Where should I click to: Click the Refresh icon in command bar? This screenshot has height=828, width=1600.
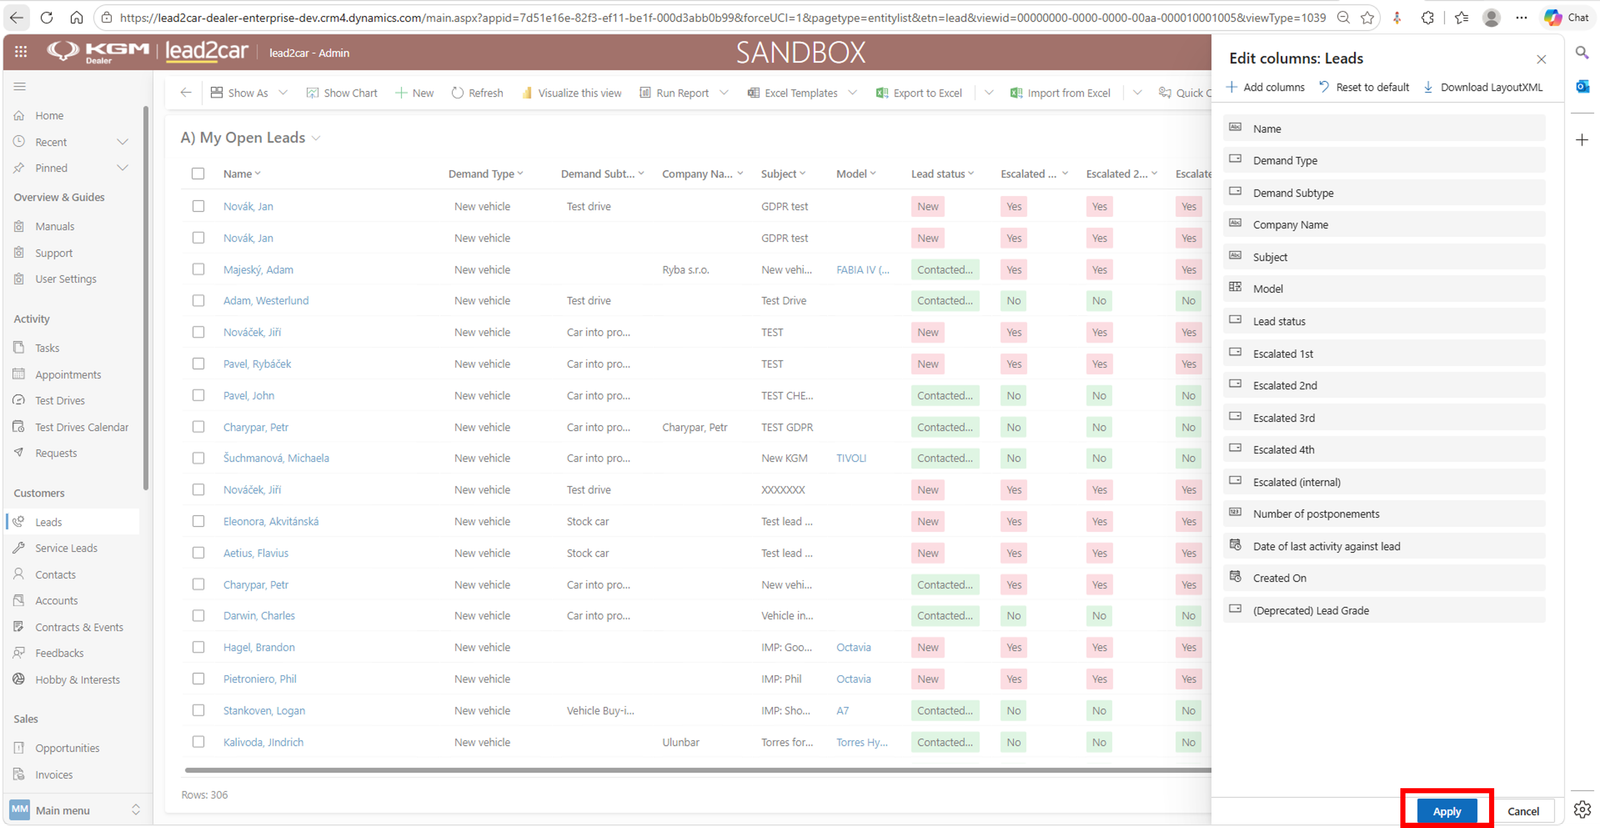point(457,93)
